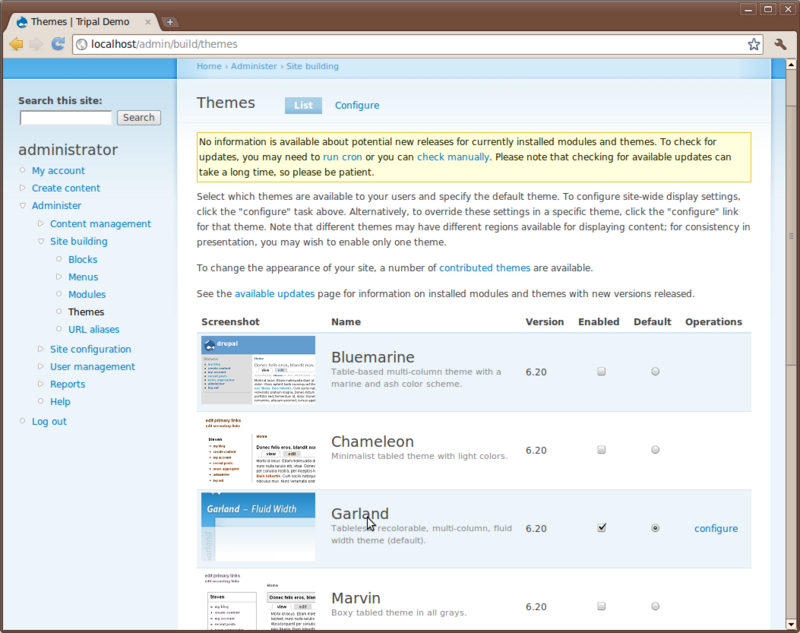Open the available updates link
800x633 pixels.
click(x=274, y=294)
